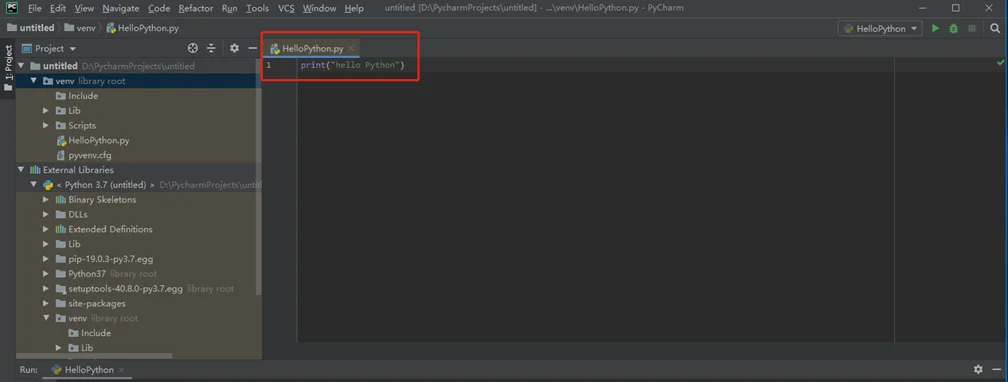
Task: Expand the Python37 library root node
Action: (x=46, y=273)
